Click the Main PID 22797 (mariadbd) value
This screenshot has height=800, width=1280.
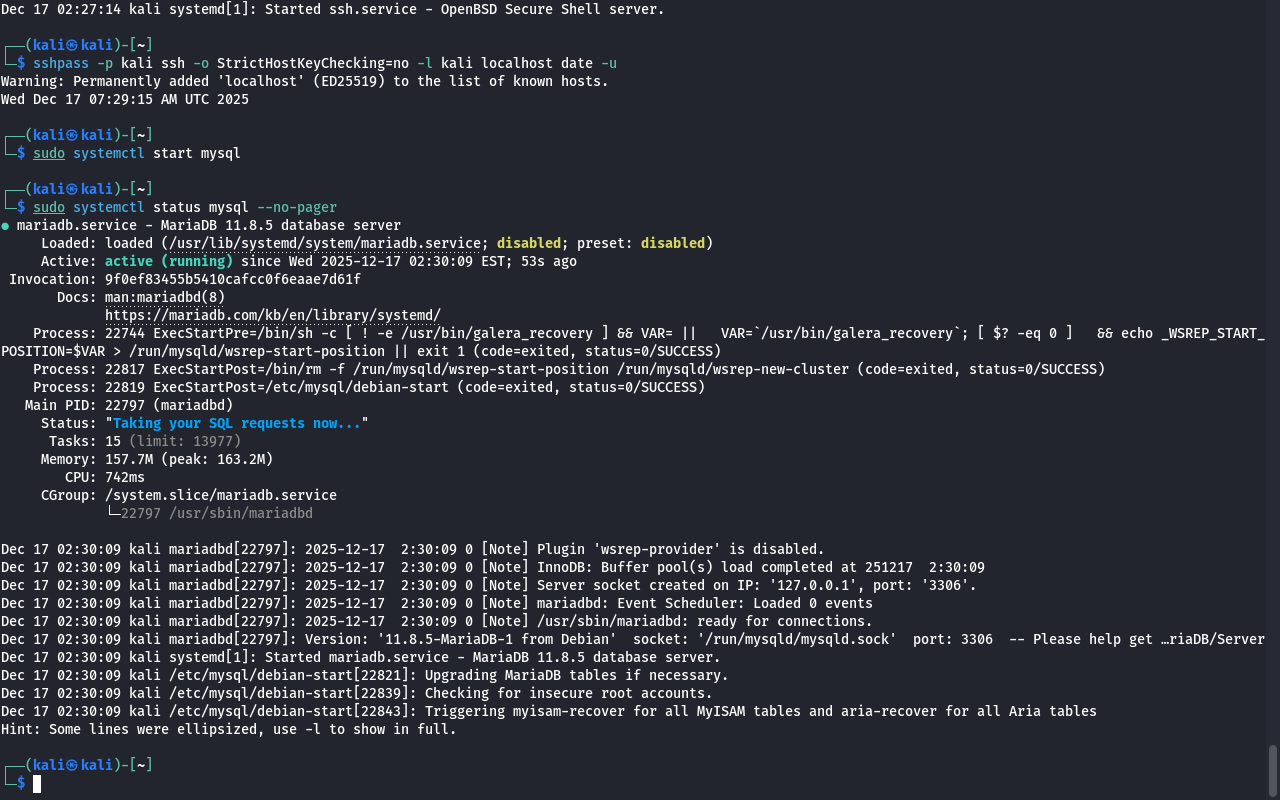coord(168,405)
